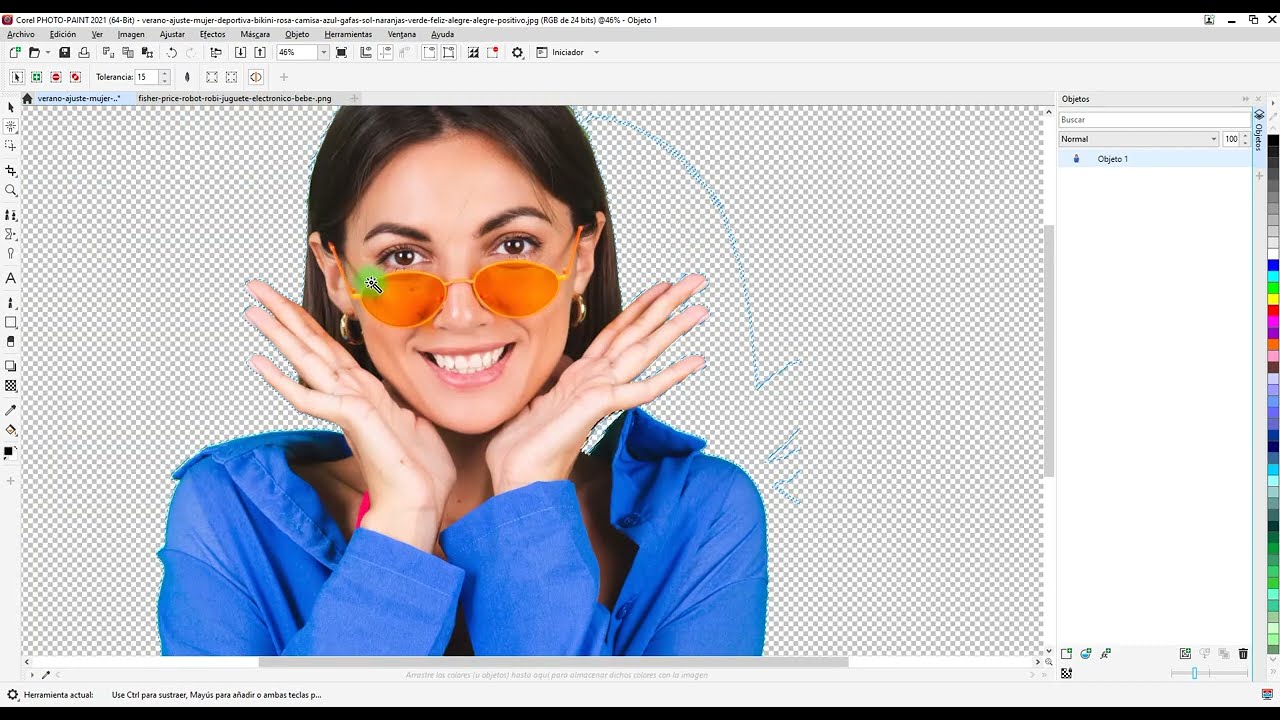Viewport: 1280px width, 720px height.
Task: Toggle the Objeto 1 person icon
Action: pyautogui.click(x=1076, y=159)
